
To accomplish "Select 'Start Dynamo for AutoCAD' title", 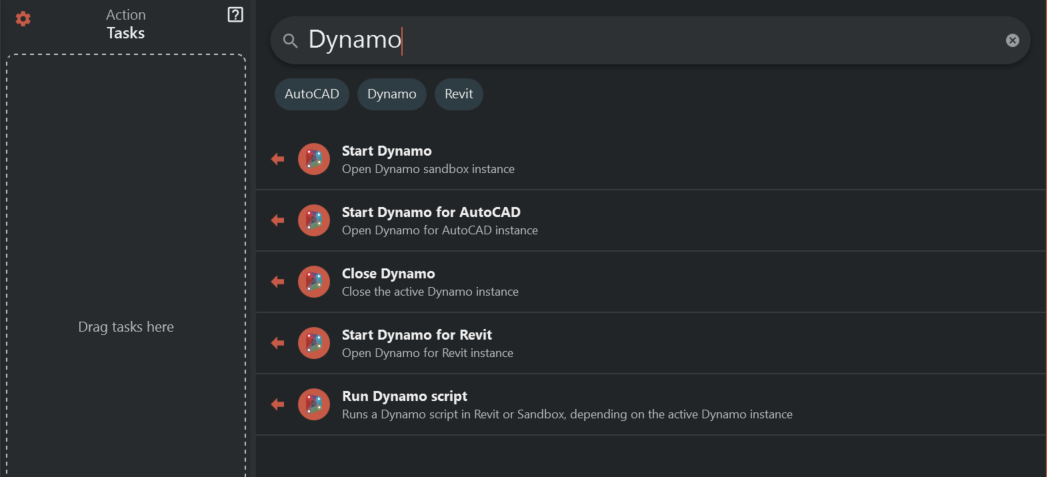I will click(431, 212).
